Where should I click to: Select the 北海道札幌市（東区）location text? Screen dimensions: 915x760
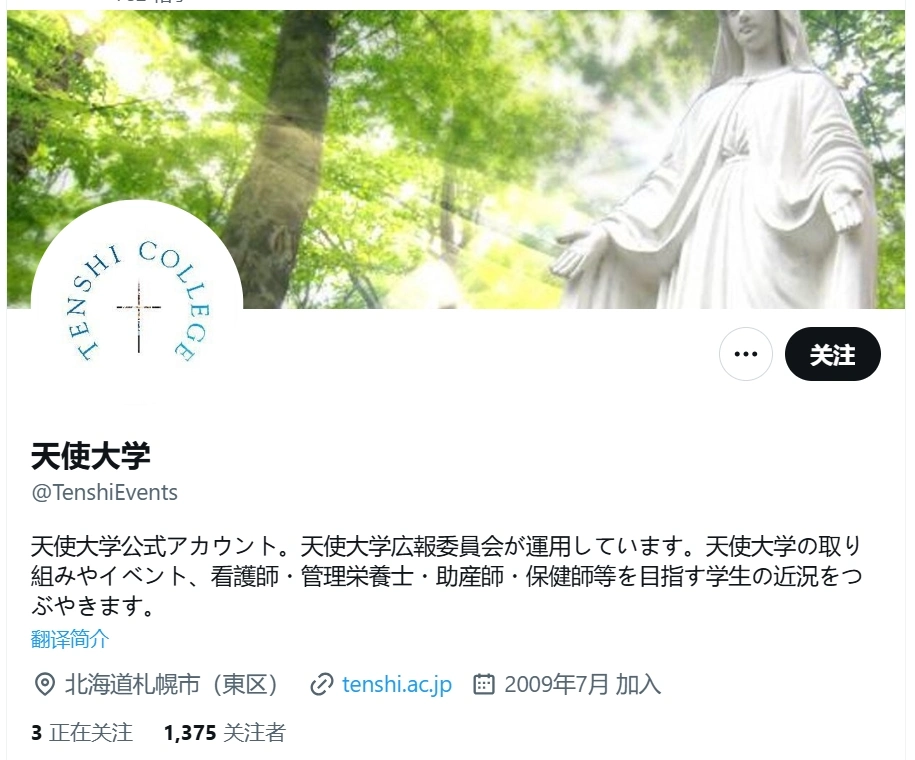coord(173,684)
